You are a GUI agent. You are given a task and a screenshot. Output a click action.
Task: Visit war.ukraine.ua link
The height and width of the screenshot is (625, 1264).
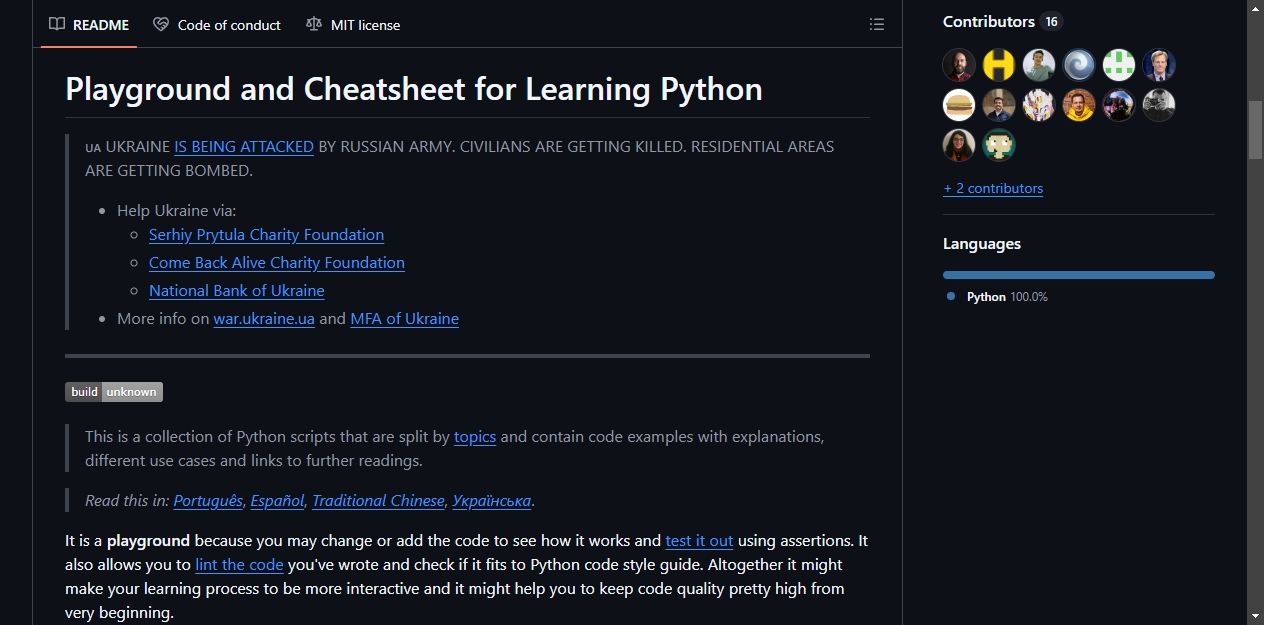tap(264, 318)
